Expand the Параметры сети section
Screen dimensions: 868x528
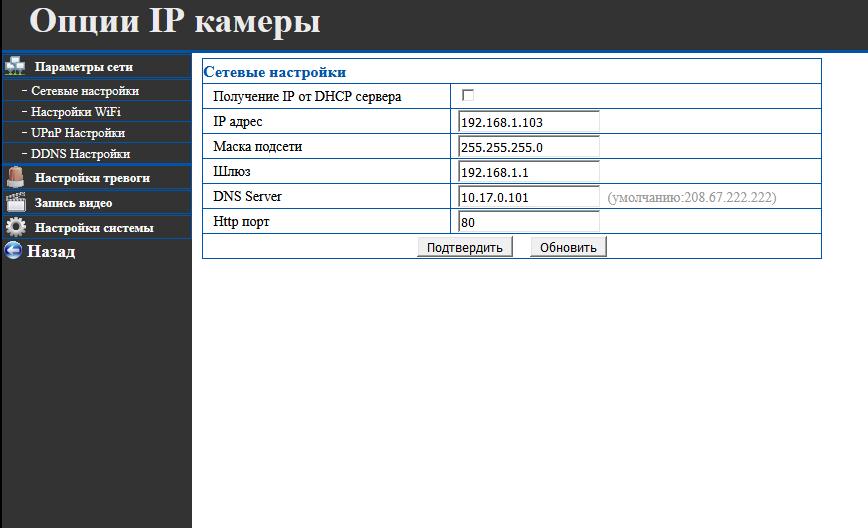[83, 67]
